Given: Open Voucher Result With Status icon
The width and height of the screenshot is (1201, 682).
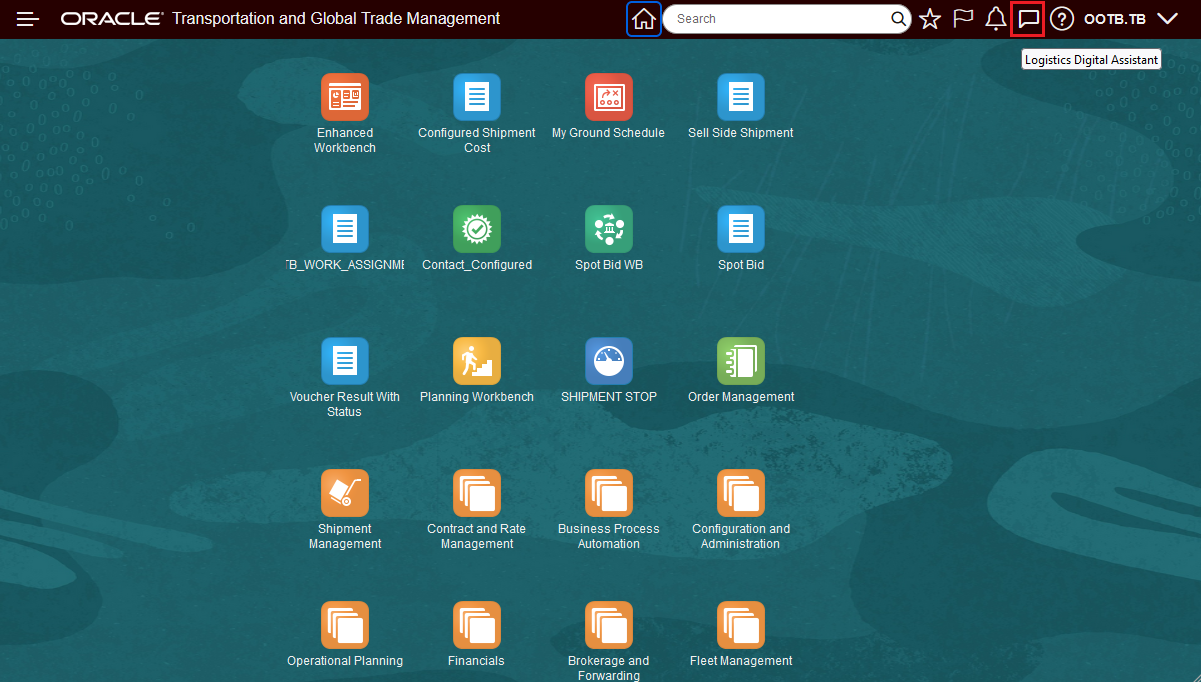Looking at the screenshot, I should (x=345, y=361).
